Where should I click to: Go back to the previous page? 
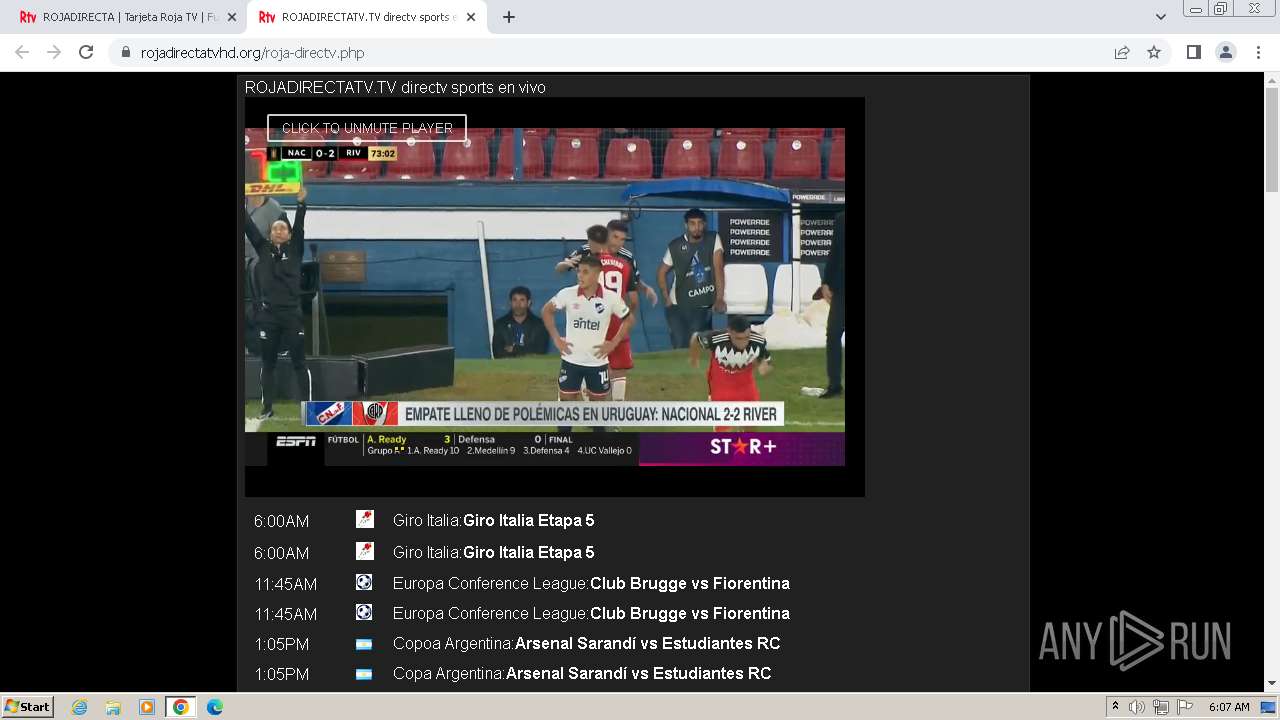click(x=22, y=52)
